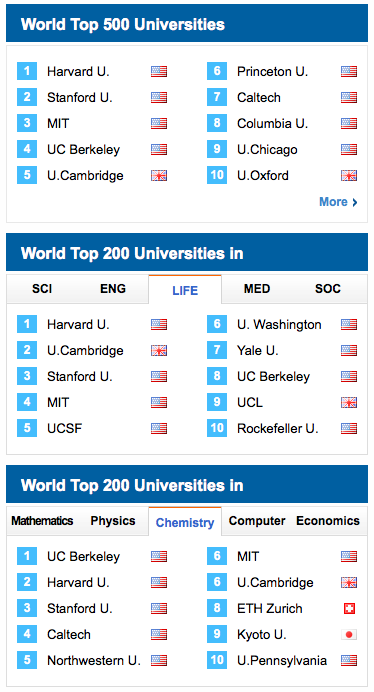This screenshot has height=692, width=374.
Task: Click the UK flag next to U.Oxford
Action: click(349, 176)
